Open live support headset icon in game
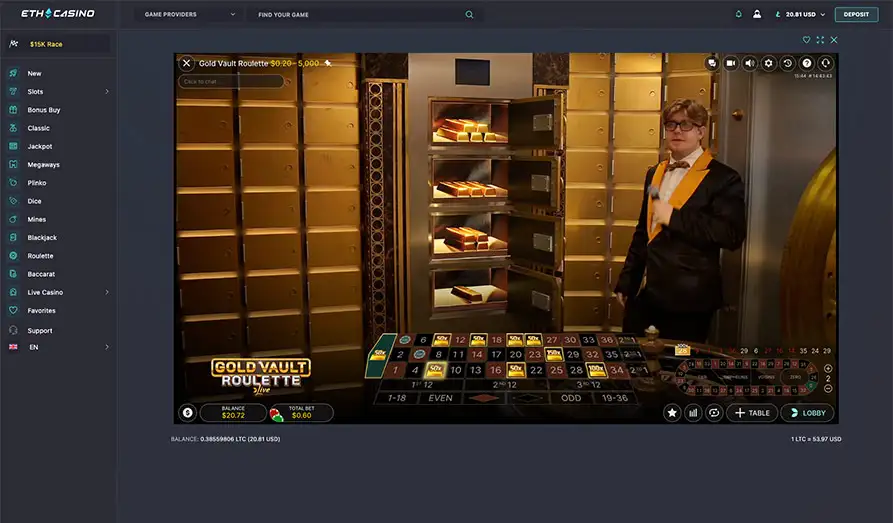 point(825,63)
